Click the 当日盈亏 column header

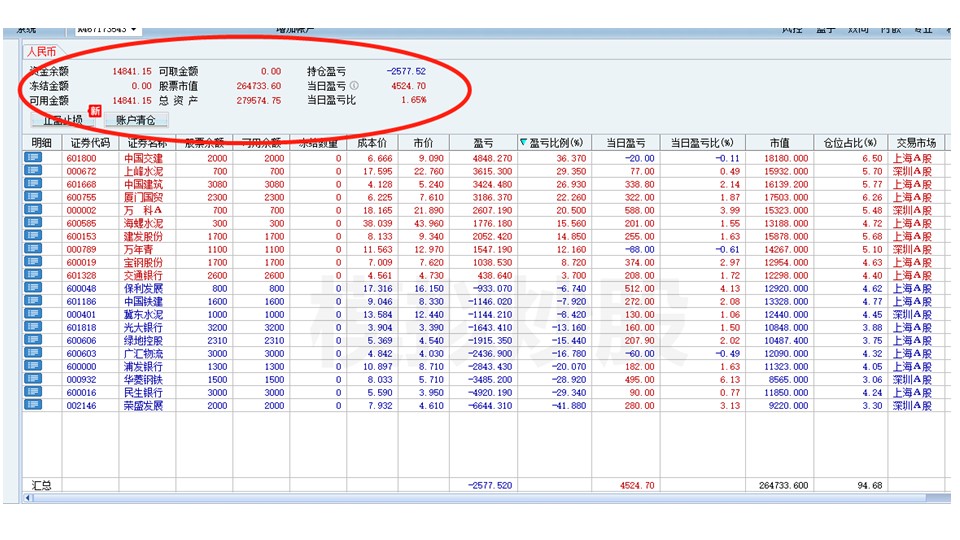pos(626,143)
